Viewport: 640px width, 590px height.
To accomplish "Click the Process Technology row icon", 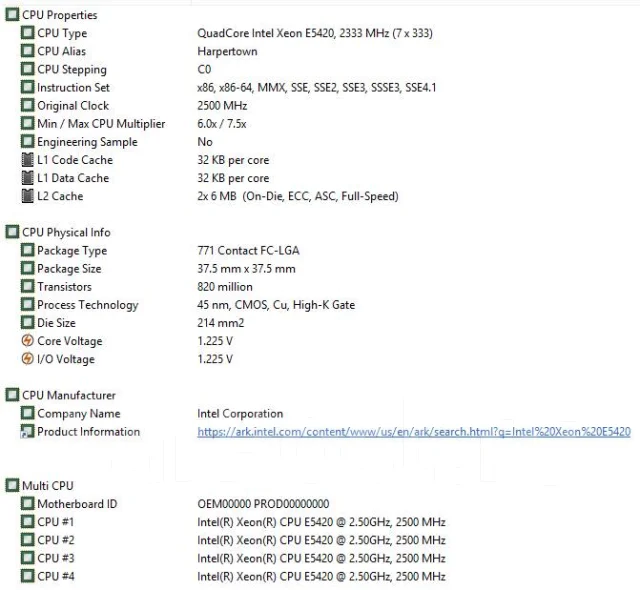I will tap(27, 304).
